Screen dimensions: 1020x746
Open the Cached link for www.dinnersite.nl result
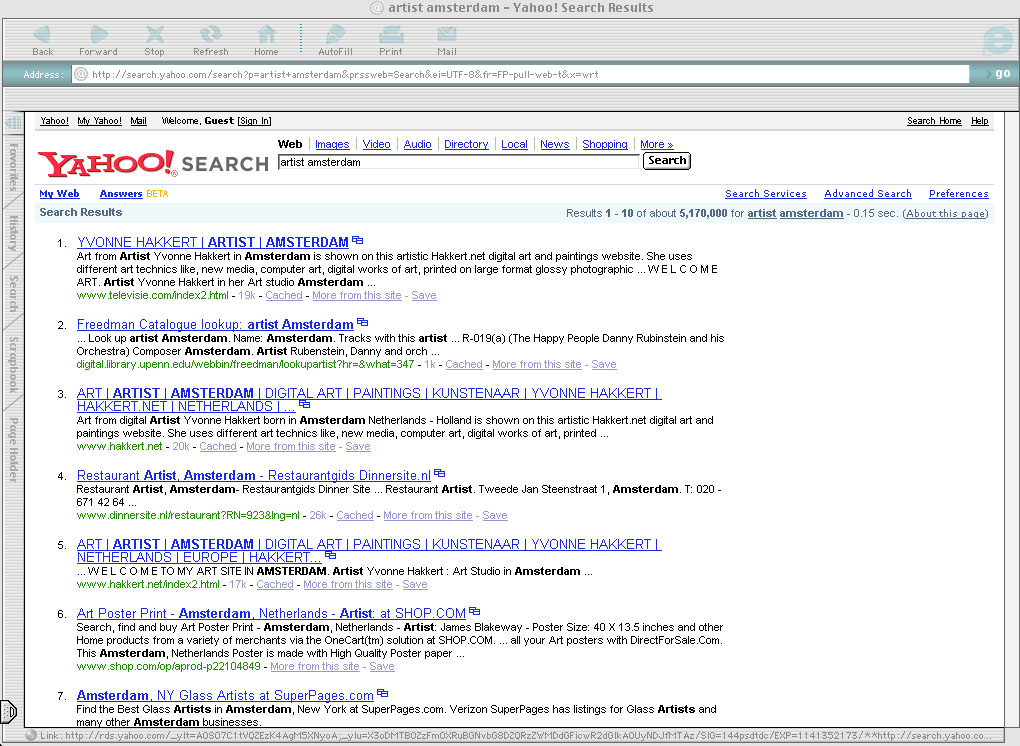click(x=355, y=515)
